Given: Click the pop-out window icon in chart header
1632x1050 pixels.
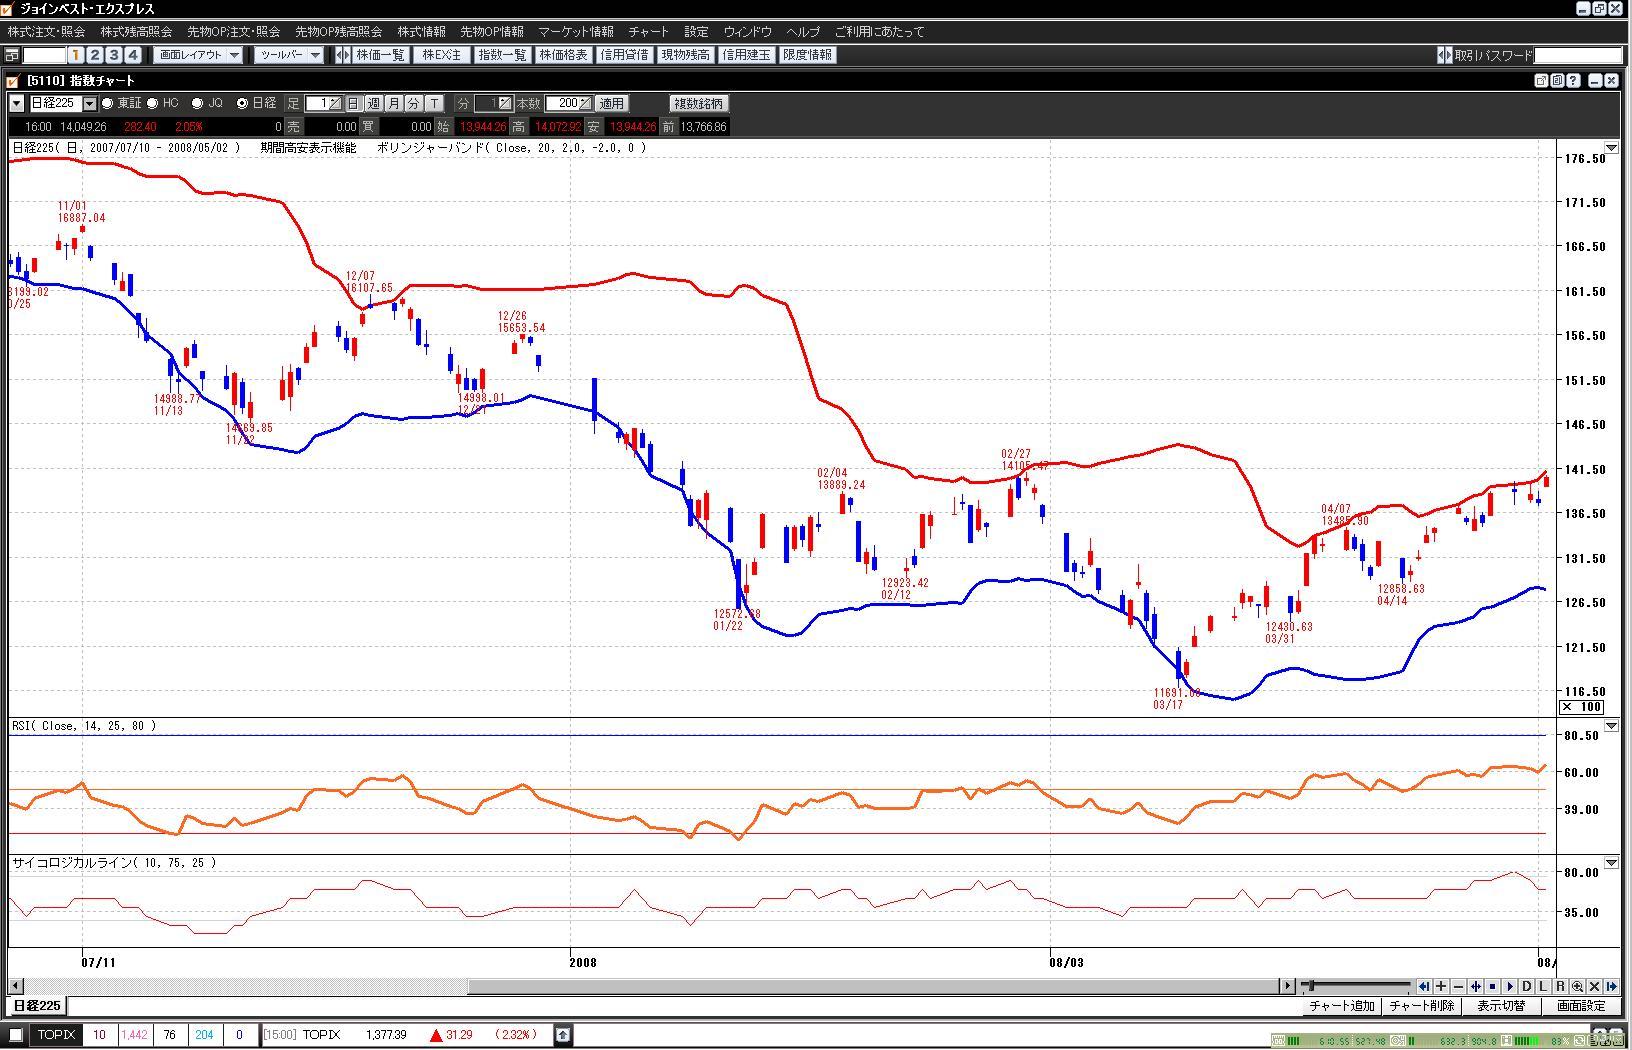Looking at the screenshot, I should (1541, 81).
